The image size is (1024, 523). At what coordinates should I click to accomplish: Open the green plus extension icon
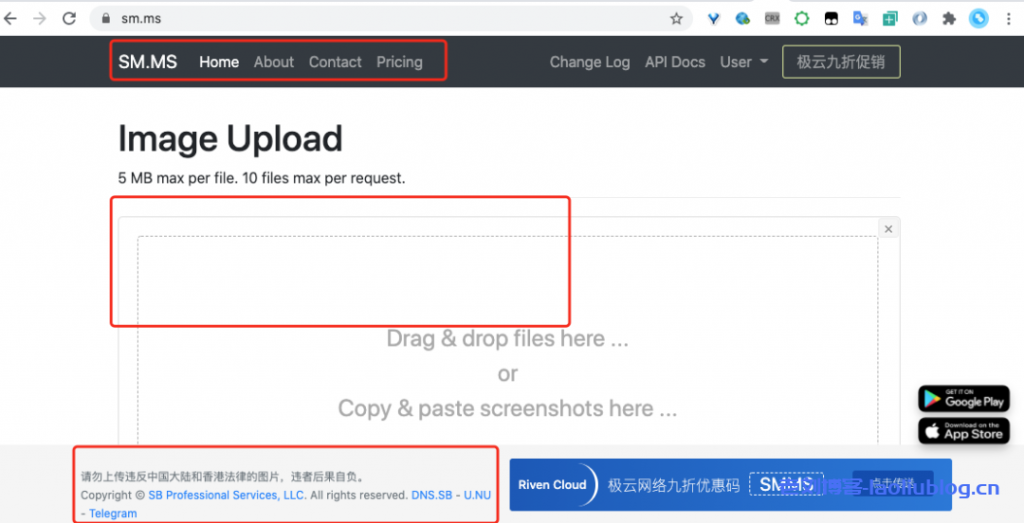889,19
